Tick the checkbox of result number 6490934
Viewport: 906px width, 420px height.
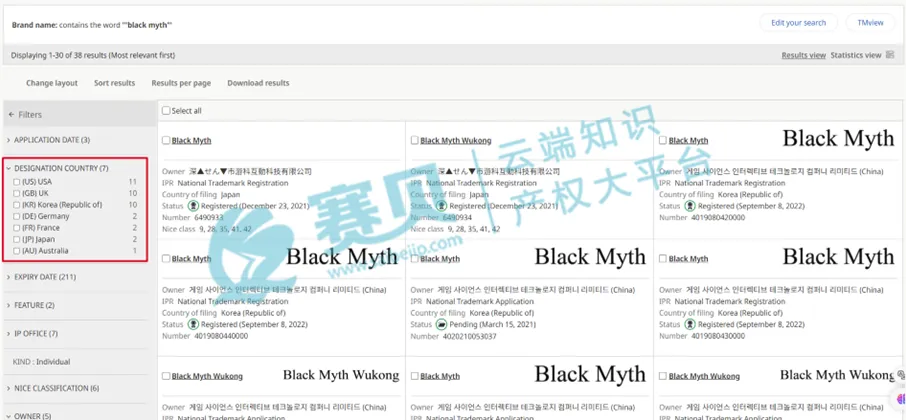pos(414,140)
